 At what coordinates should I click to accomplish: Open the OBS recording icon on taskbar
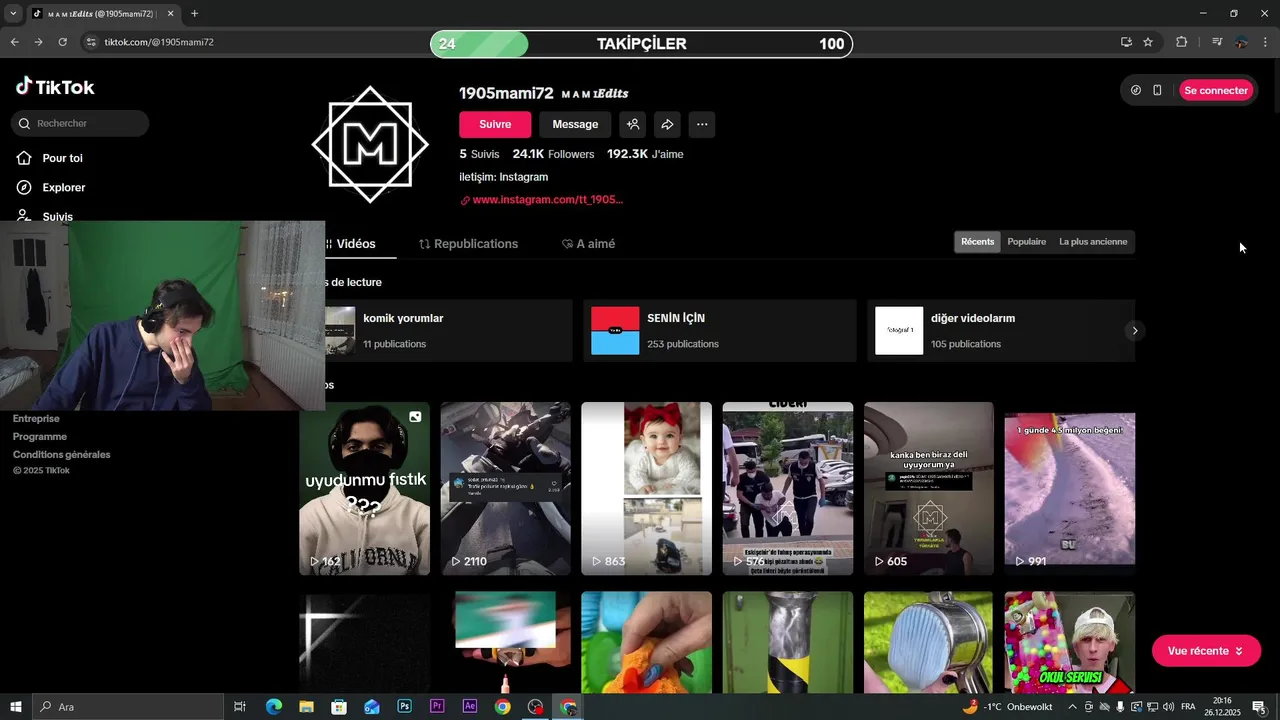coord(535,707)
